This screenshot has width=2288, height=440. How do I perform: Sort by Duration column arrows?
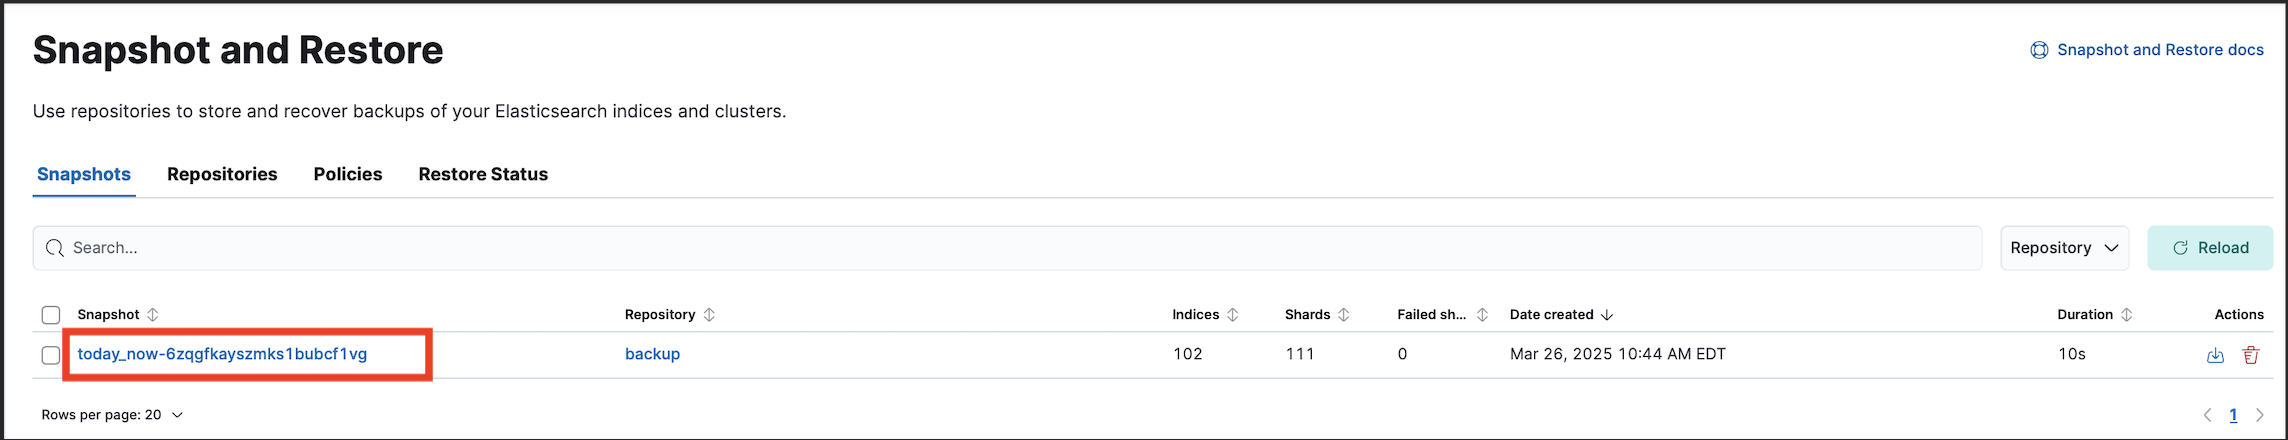pyautogui.click(x=2127, y=314)
